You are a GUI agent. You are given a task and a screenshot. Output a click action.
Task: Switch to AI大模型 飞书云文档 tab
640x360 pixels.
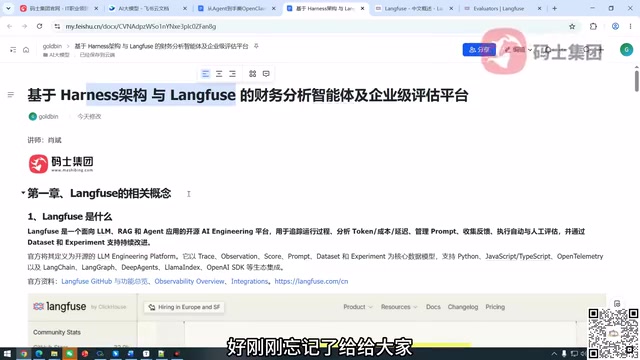tap(143, 8)
